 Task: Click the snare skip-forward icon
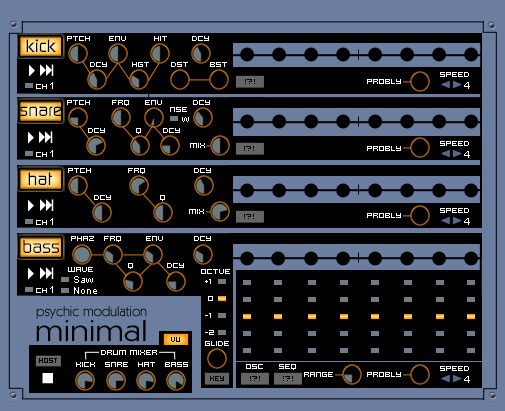(x=46, y=137)
